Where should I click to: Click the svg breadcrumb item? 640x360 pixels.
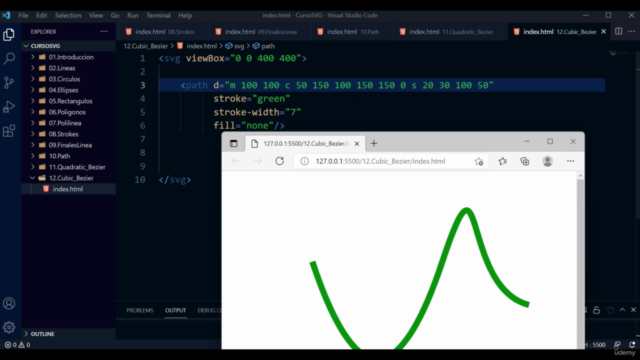click(235, 46)
